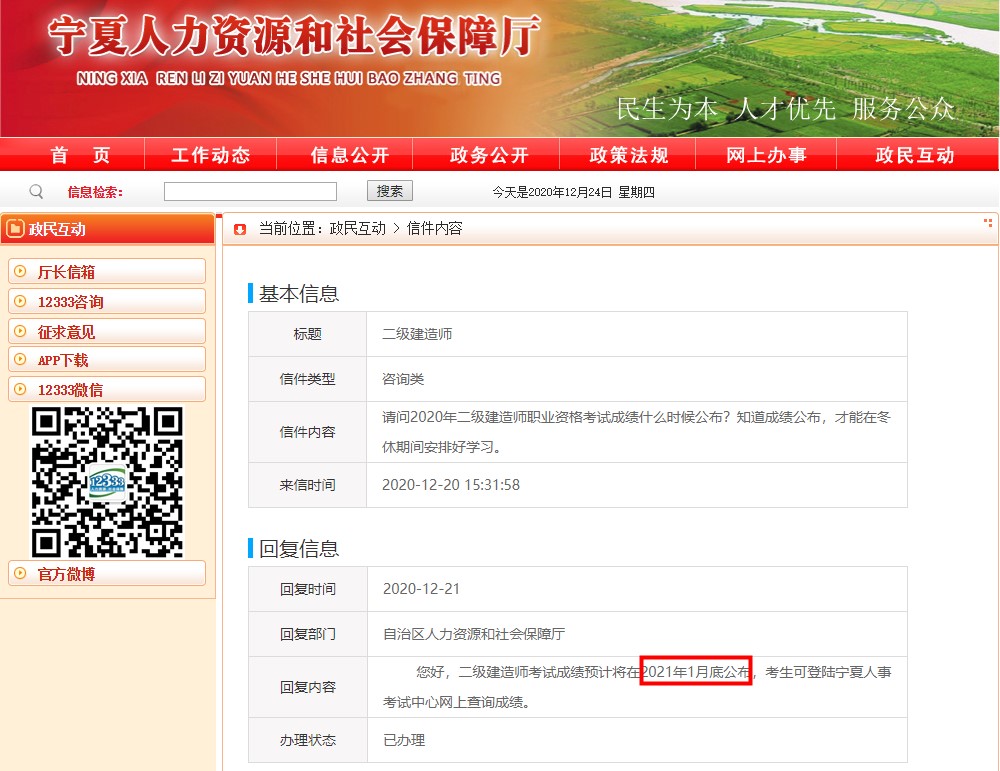1000x771 pixels.
Task: Click into the 信息检索 search field
Action: [x=250, y=192]
